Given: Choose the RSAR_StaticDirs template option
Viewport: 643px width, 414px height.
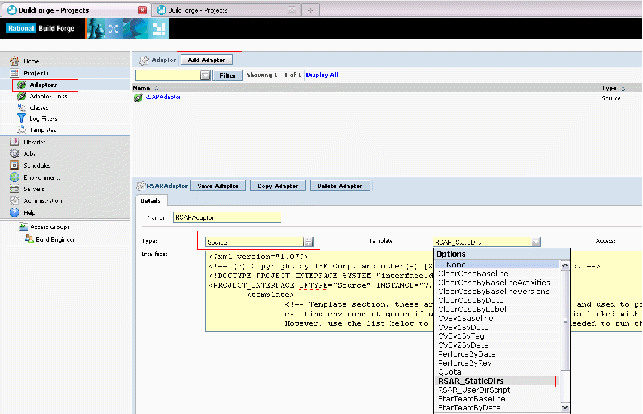Looking at the screenshot, I should click(497, 381).
